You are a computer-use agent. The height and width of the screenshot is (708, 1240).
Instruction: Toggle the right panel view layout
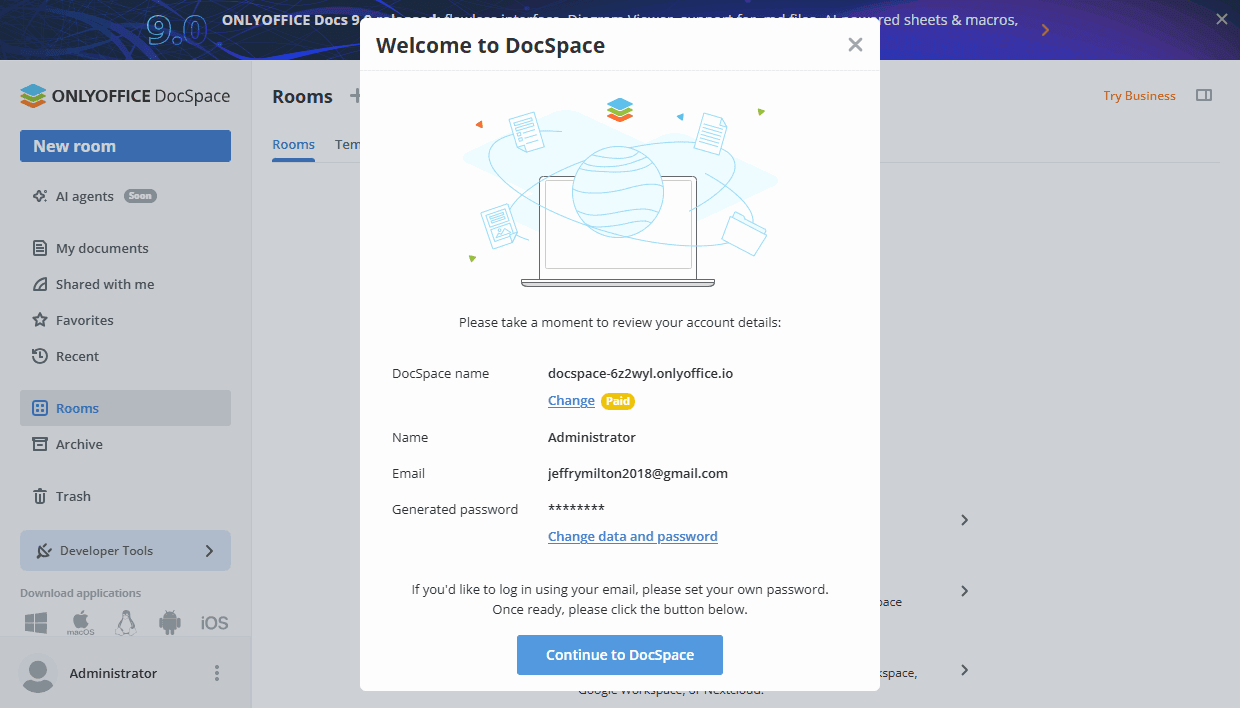[x=1204, y=95]
